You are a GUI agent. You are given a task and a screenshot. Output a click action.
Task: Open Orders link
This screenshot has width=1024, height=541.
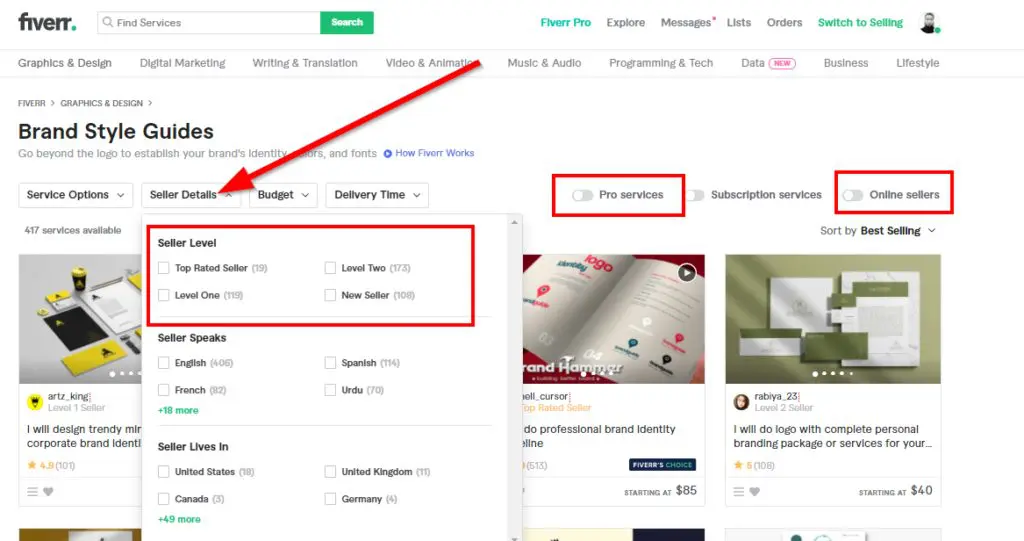pos(784,22)
